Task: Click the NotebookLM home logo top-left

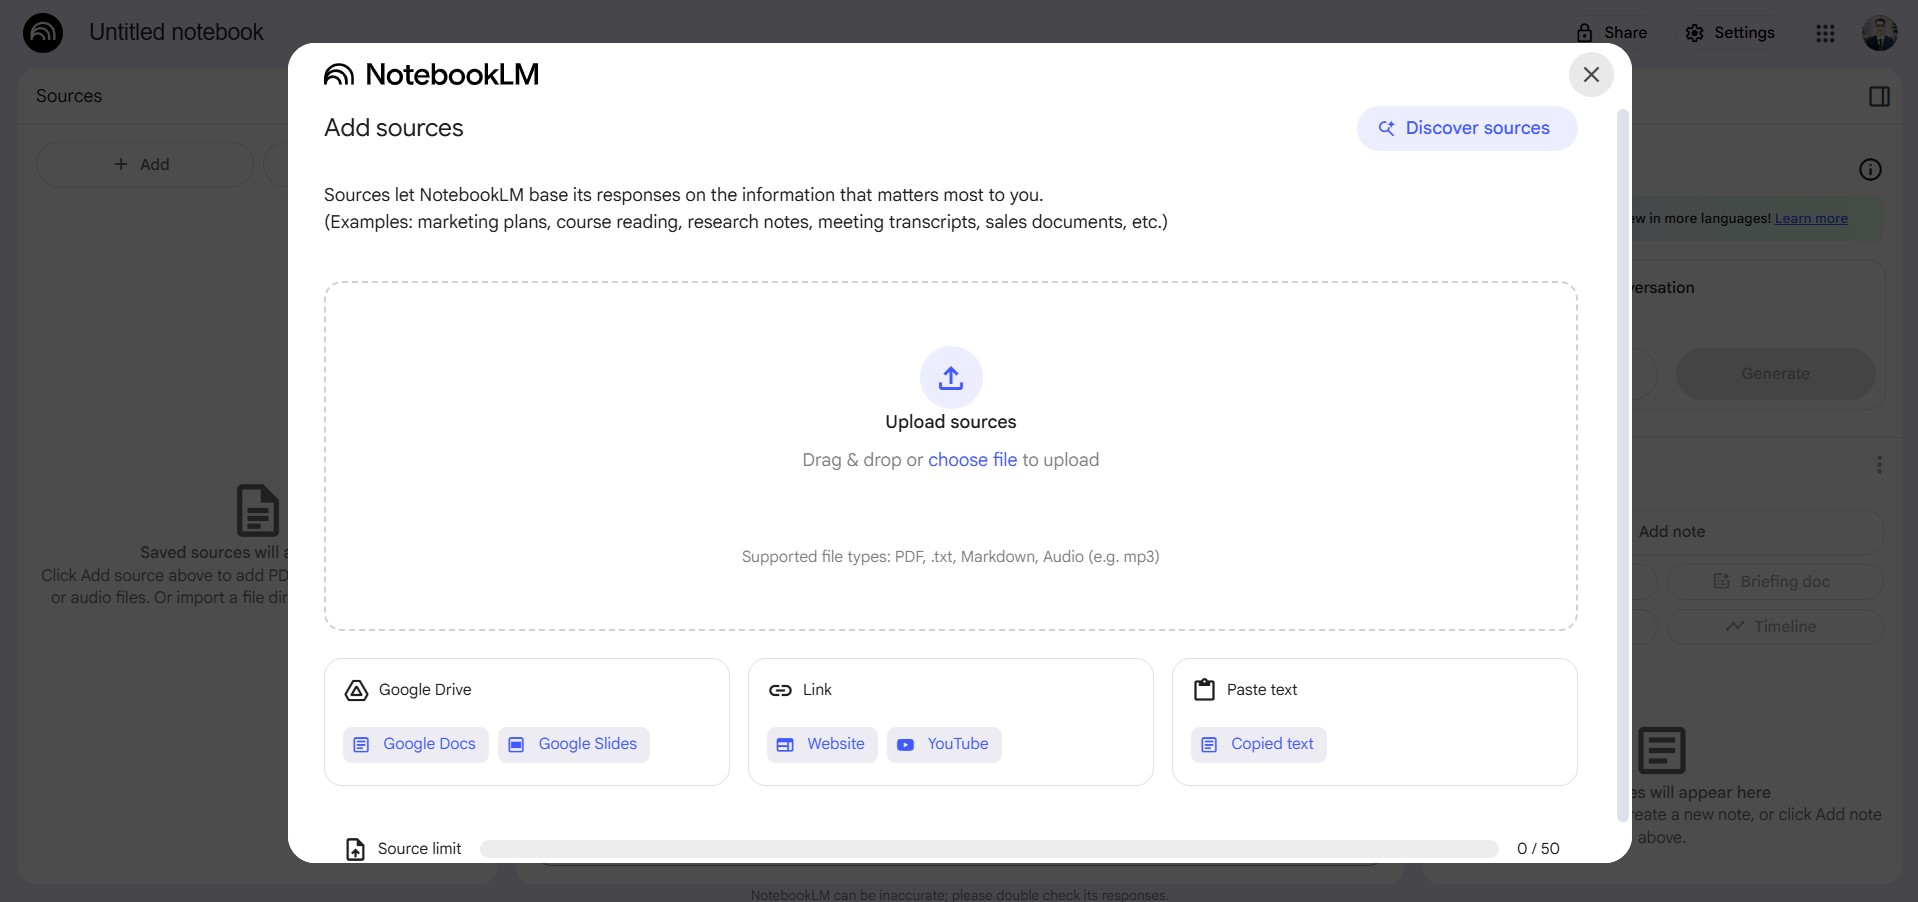Action: tap(43, 32)
